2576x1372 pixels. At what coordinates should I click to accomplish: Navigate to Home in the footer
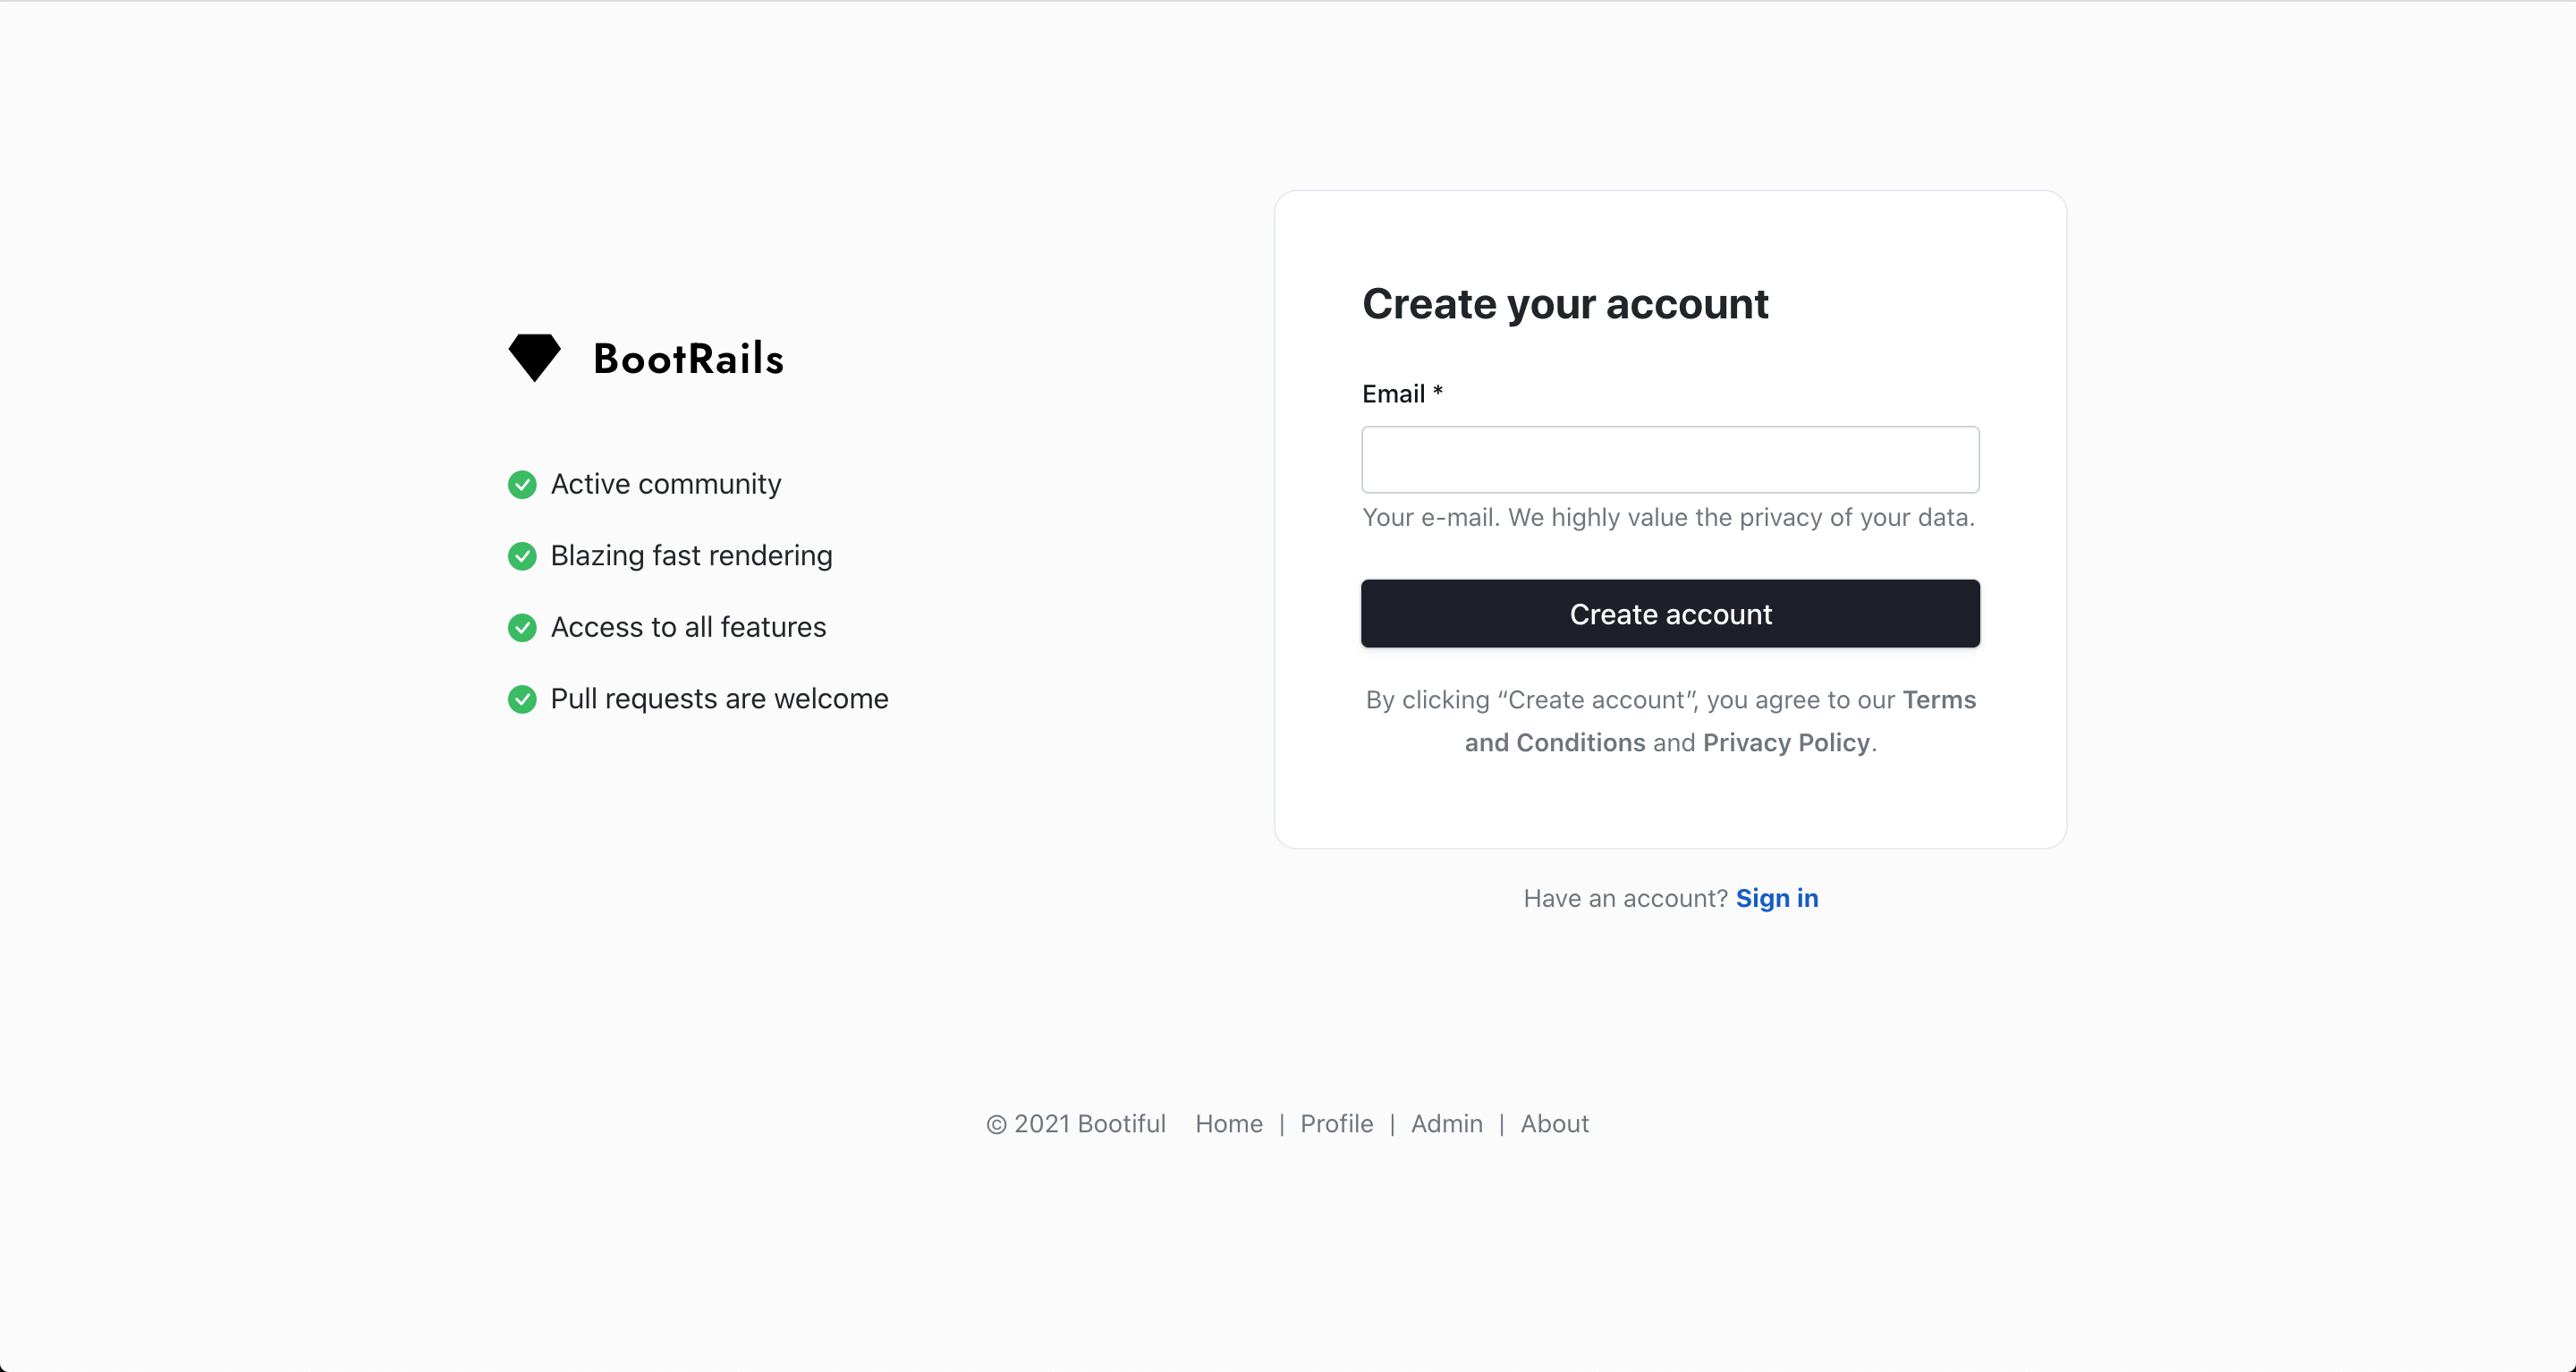(1228, 1124)
